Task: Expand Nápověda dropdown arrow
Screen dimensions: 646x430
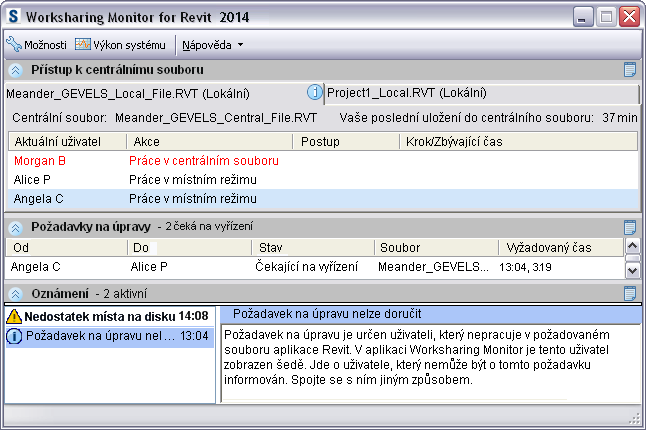Action: point(240,45)
